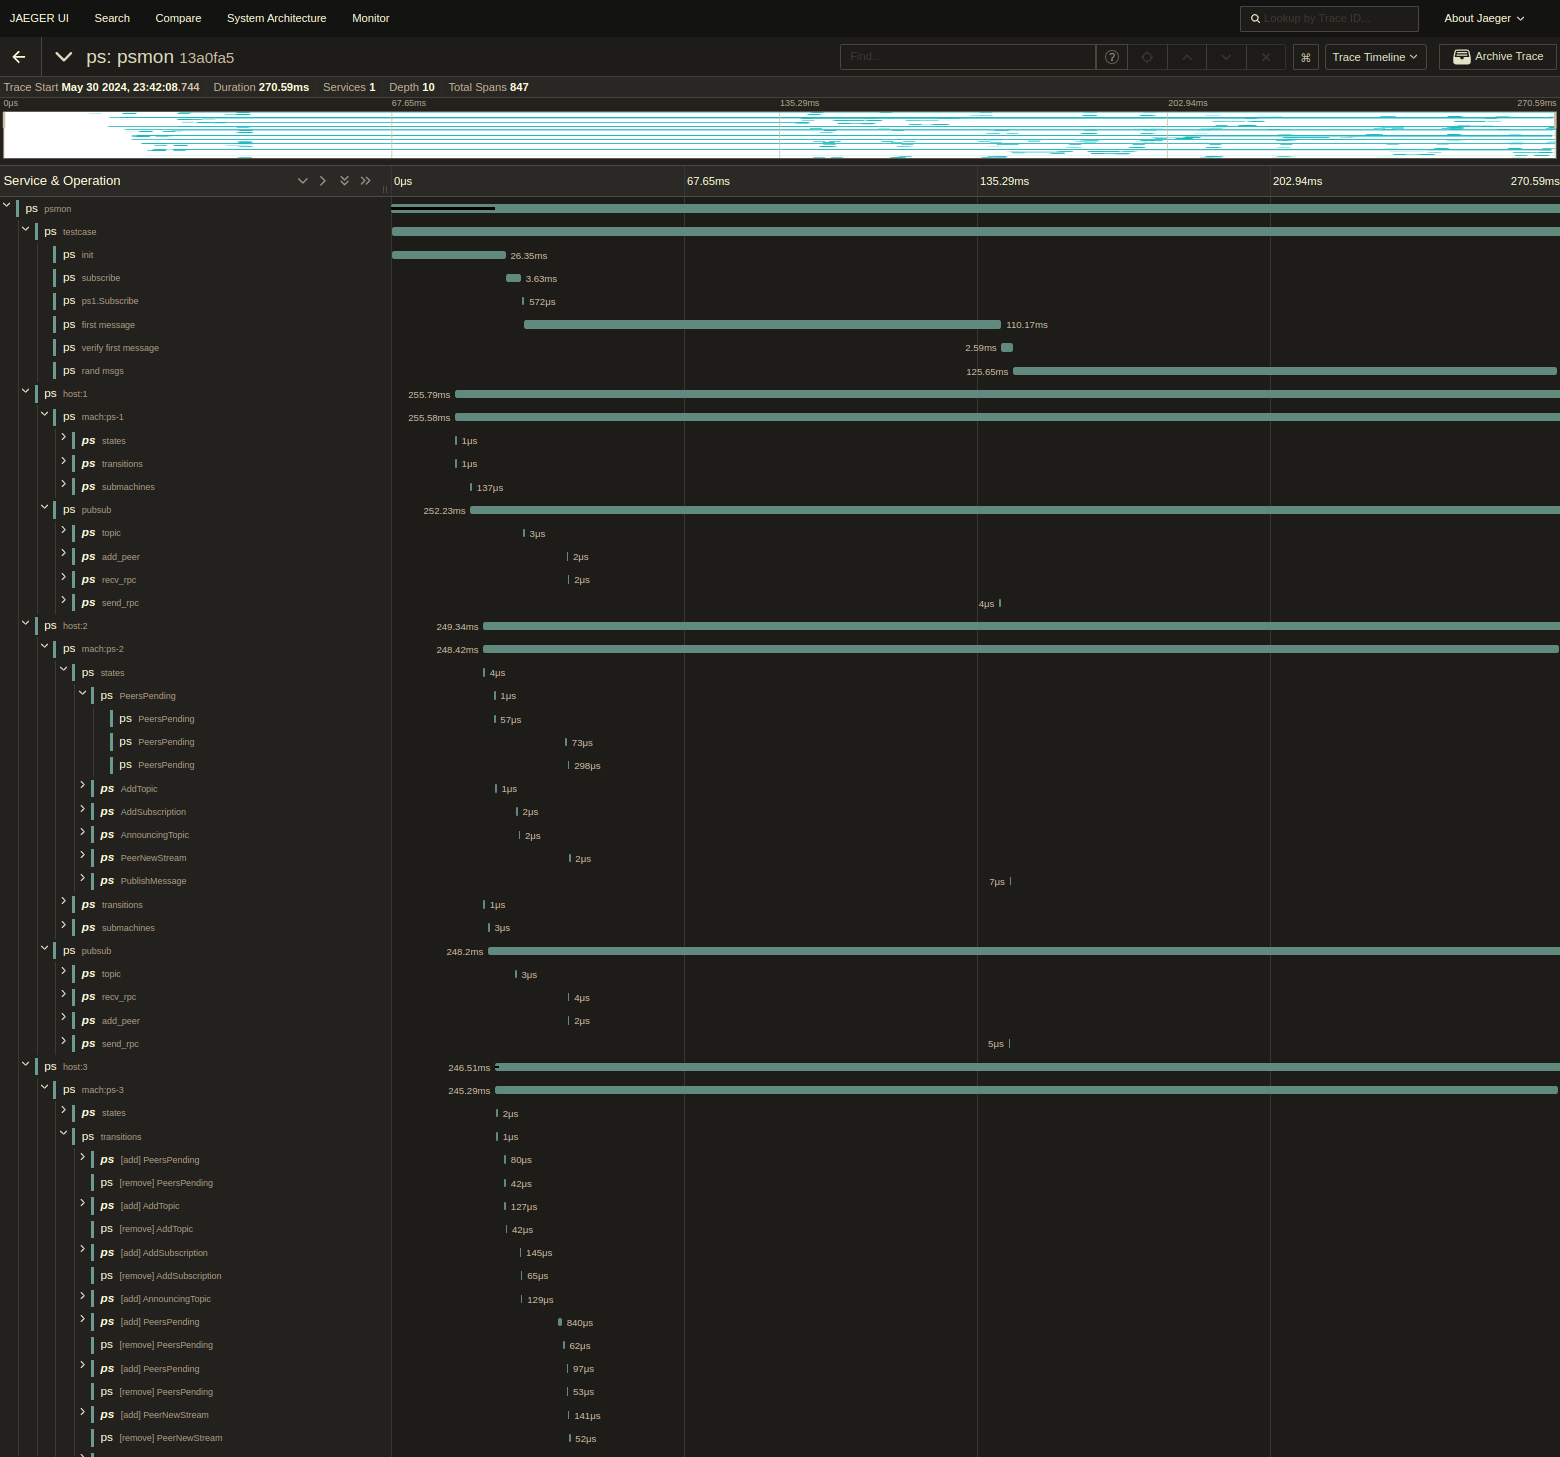Collapse the host:2 span
Screen dimensions: 1560x1457
click(26, 623)
